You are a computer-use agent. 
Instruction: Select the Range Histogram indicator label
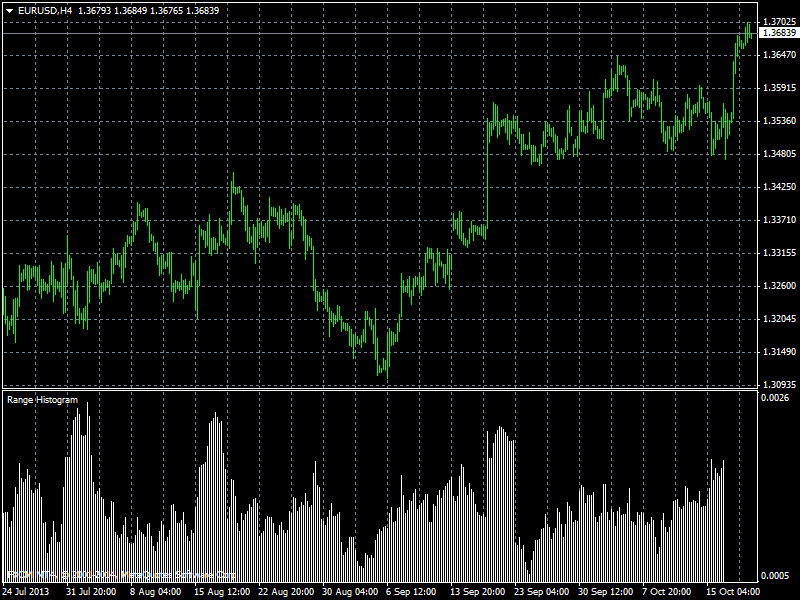click(42, 400)
